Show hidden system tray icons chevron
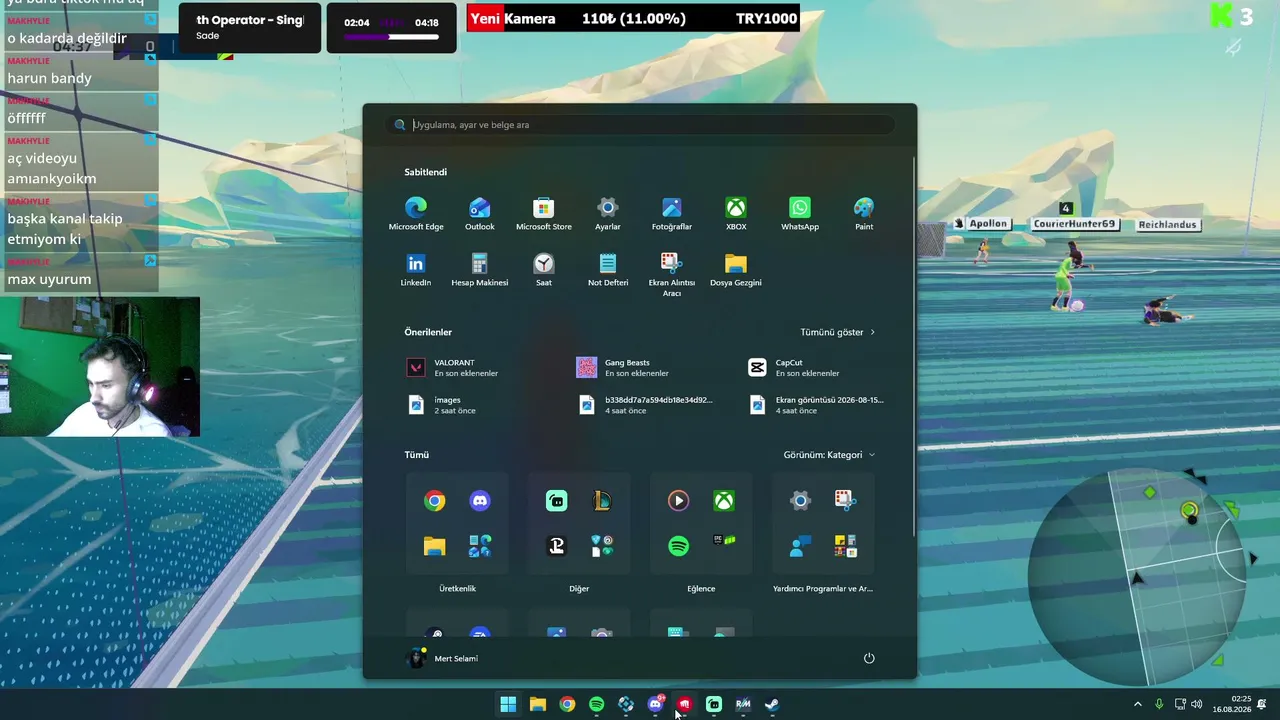 tap(1137, 704)
